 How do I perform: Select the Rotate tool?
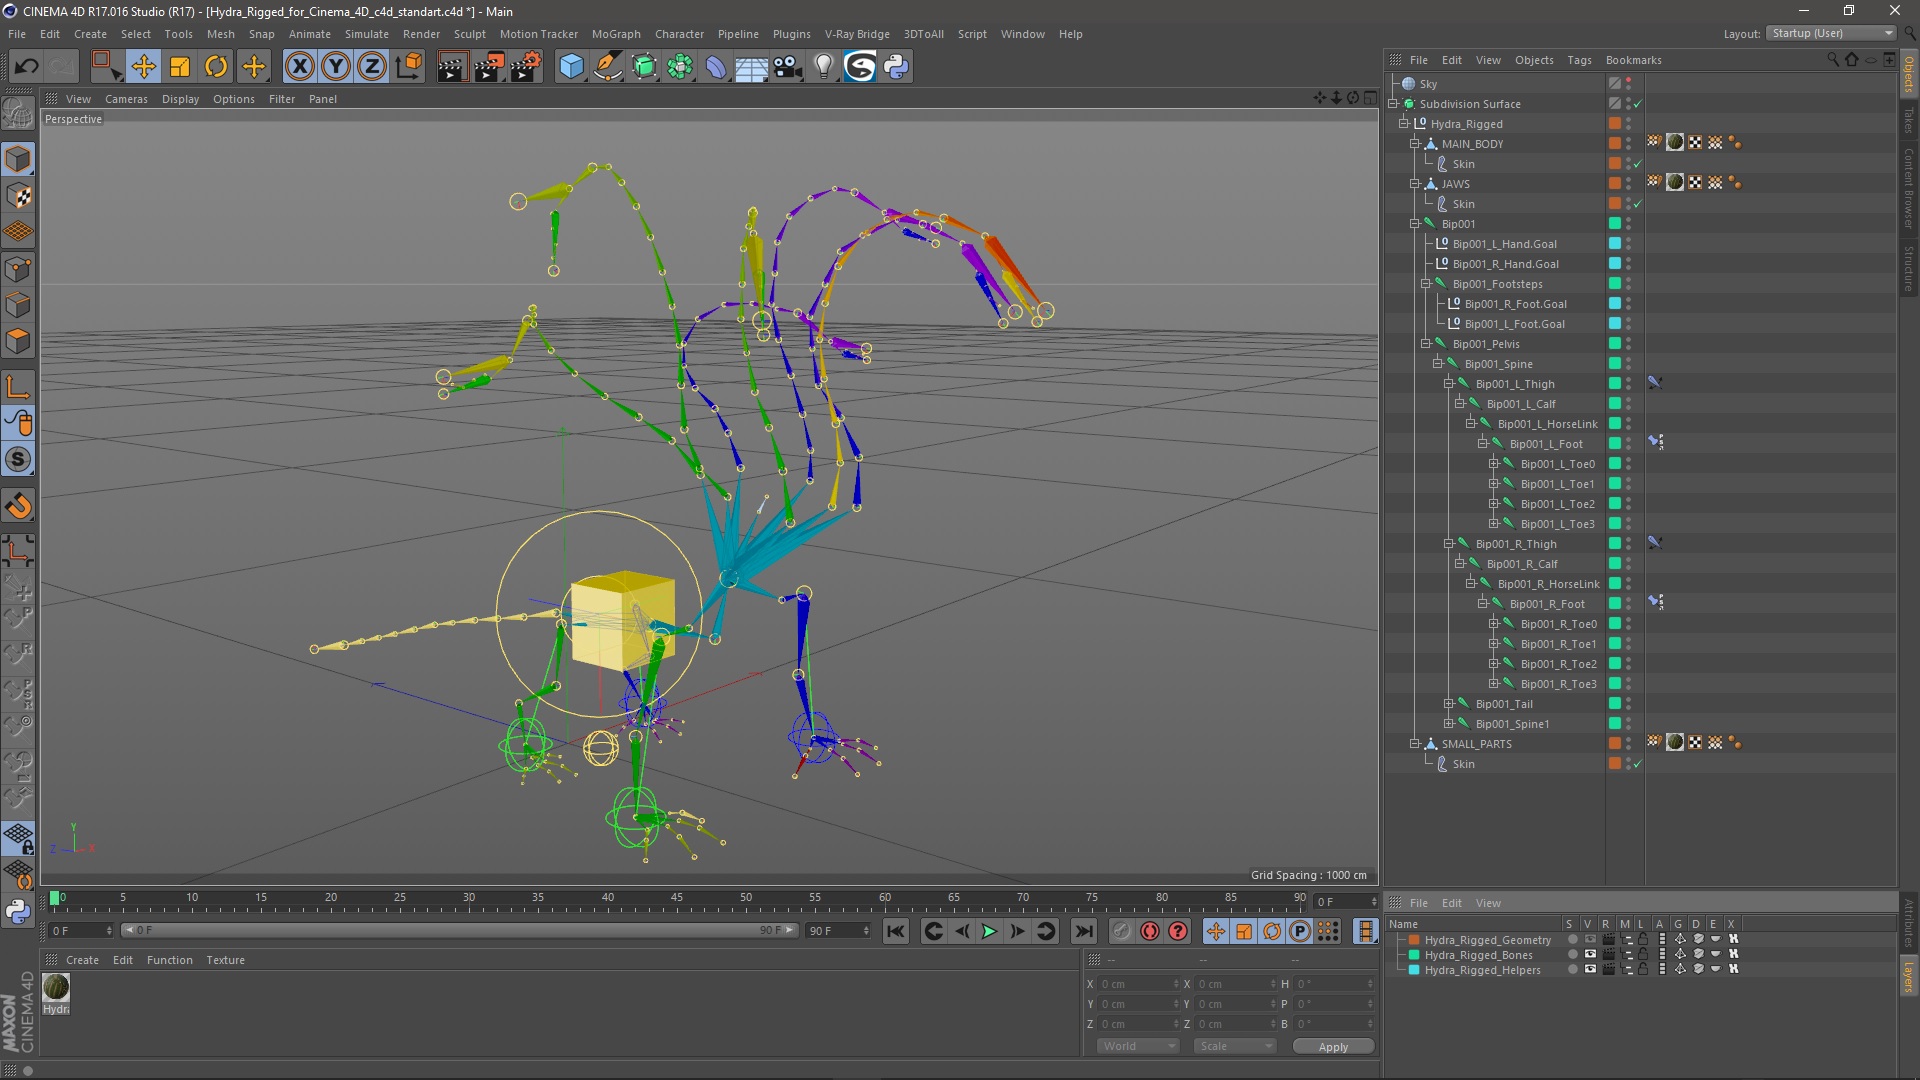coord(216,67)
